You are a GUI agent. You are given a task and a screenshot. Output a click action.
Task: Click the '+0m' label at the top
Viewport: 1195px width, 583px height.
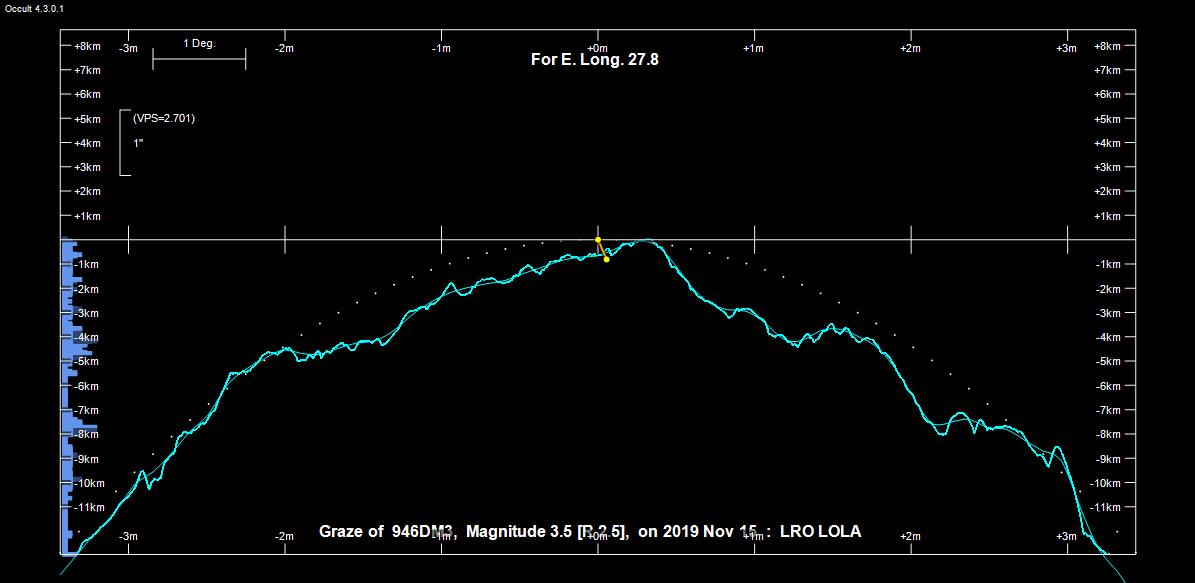[x=597, y=48]
